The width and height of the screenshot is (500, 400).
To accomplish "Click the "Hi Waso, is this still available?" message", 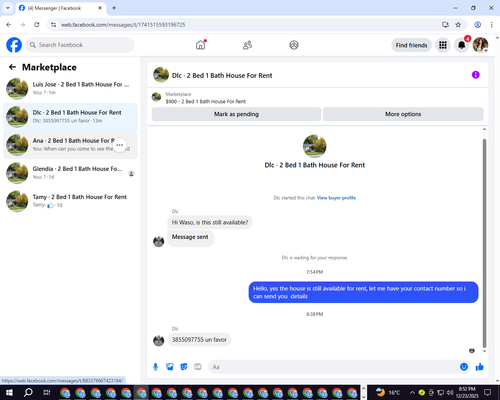I will [x=210, y=222].
